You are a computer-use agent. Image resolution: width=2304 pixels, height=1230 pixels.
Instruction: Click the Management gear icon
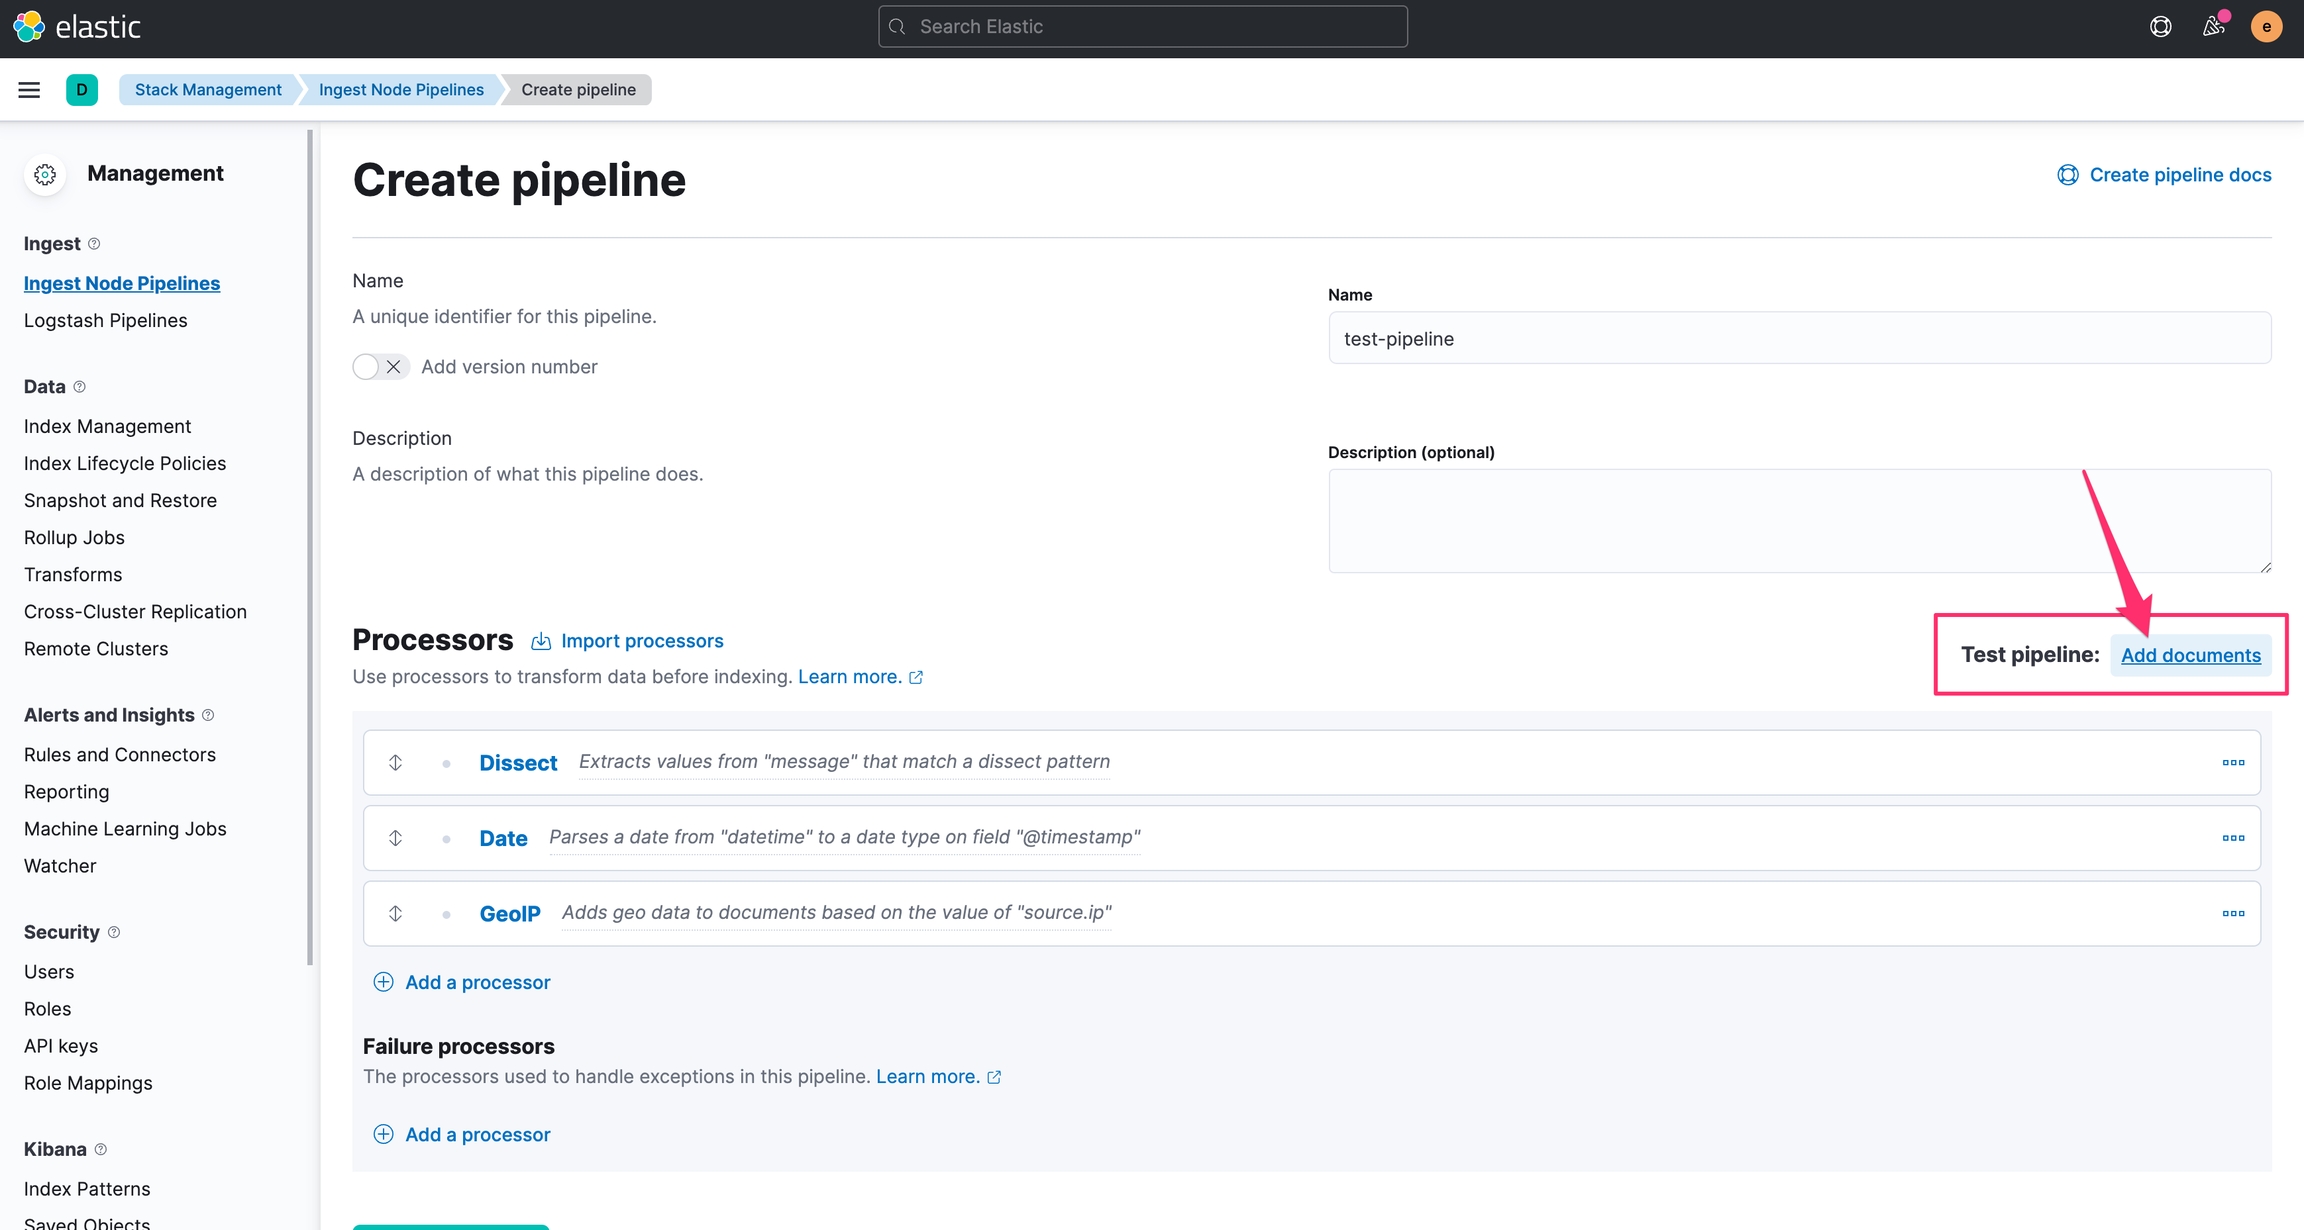pyautogui.click(x=45, y=175)
